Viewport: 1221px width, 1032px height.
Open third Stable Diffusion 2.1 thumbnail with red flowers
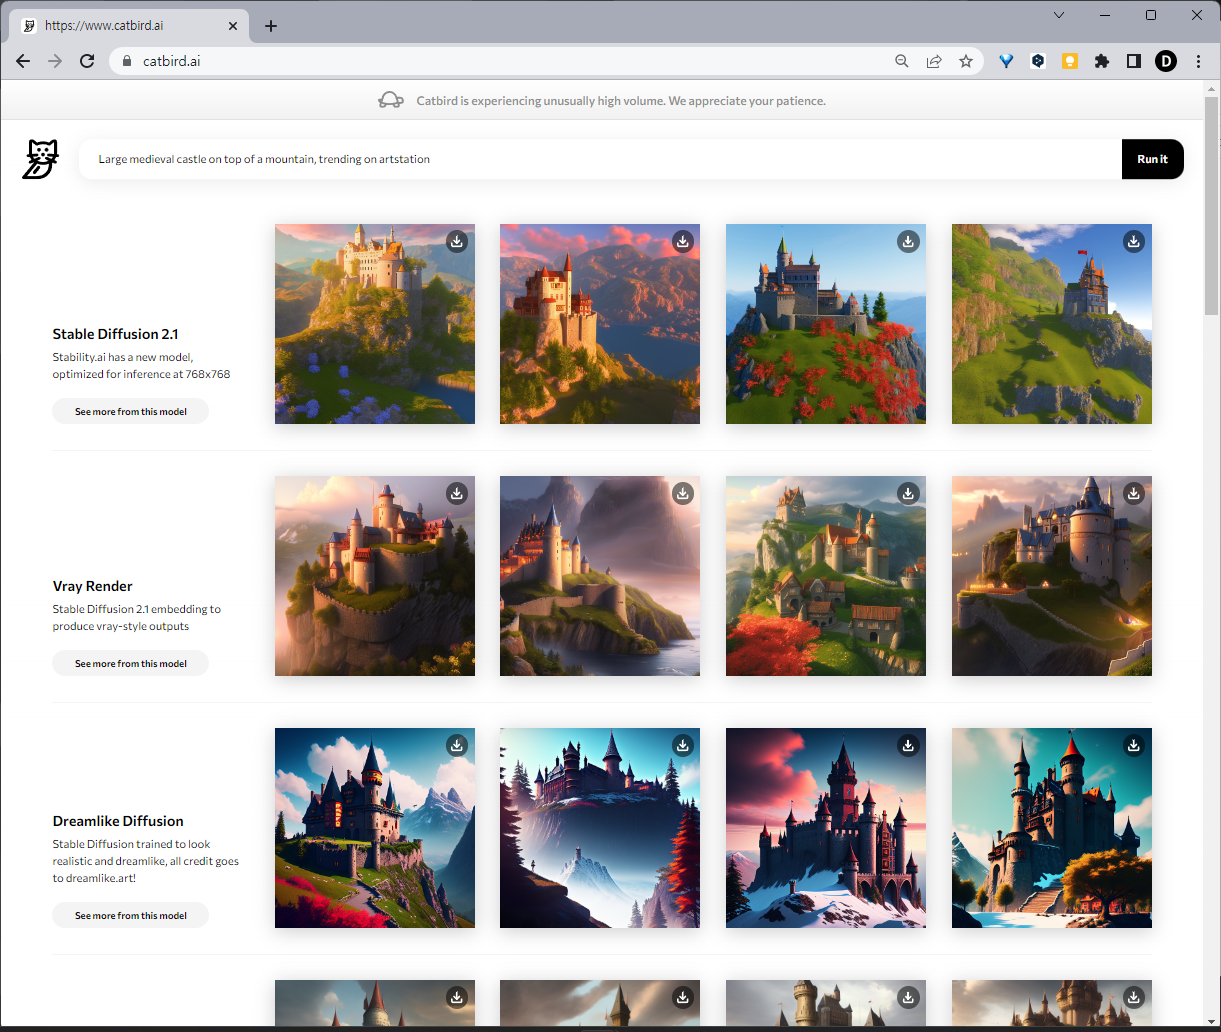[x=826, y=324]
